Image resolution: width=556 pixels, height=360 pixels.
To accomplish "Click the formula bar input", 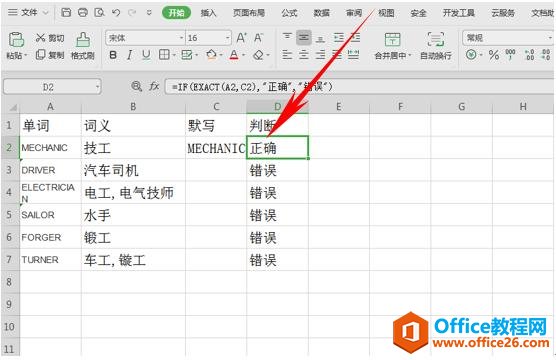I will pyautogui.click(x=359, y=87).
